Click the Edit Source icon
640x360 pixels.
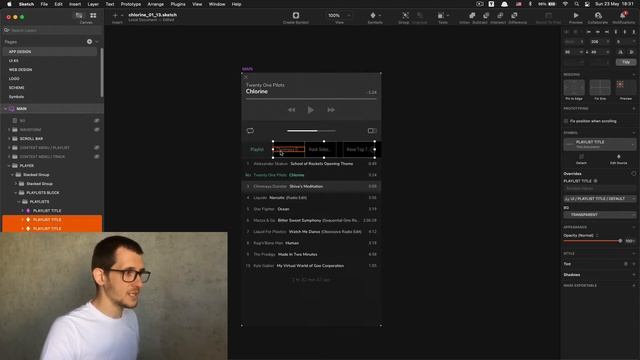[618, 157]
